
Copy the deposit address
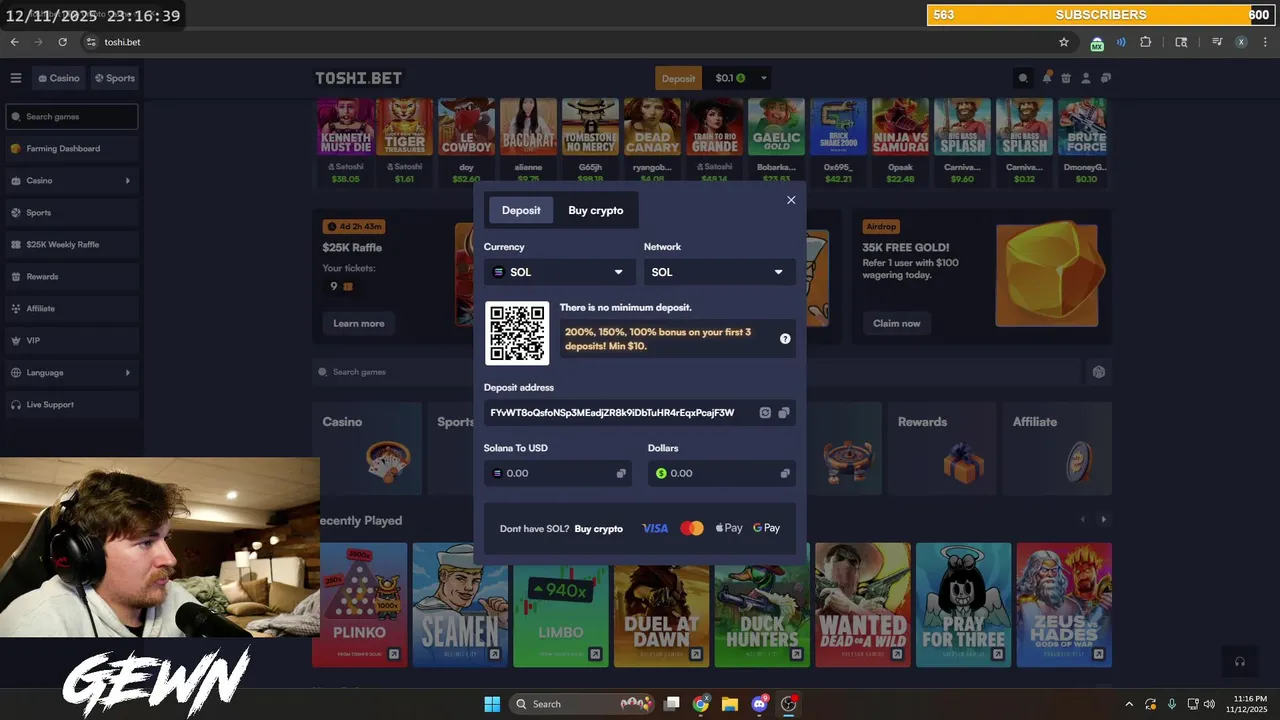point(784,412)
